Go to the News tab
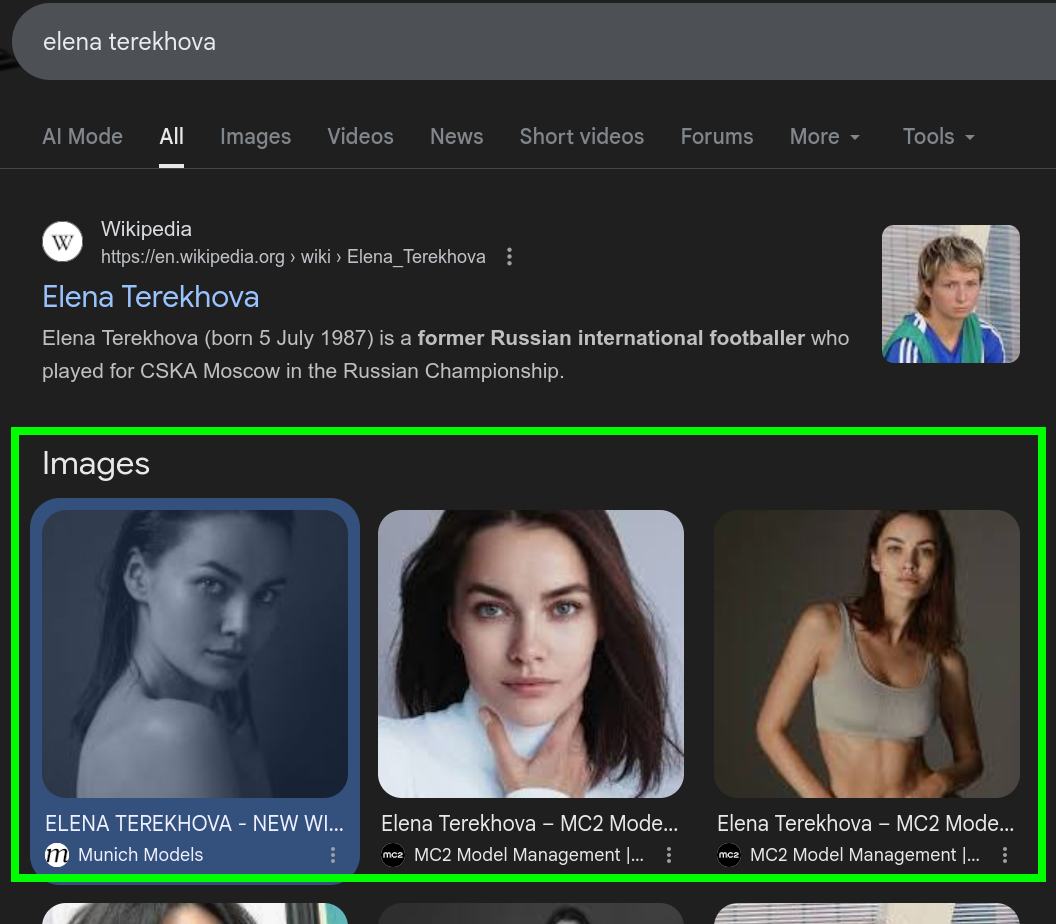1056x924 pixels. pos(456,137)
